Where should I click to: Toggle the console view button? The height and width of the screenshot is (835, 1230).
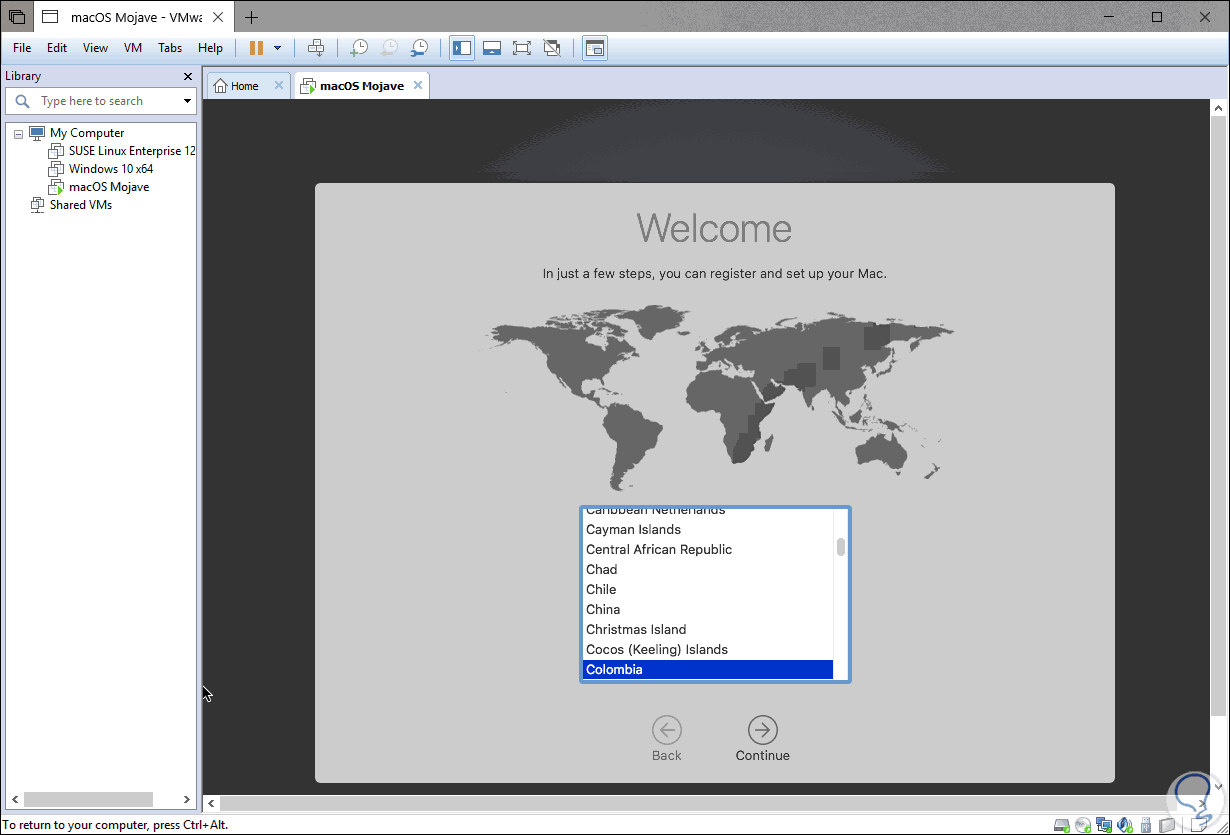pos(595,48)
